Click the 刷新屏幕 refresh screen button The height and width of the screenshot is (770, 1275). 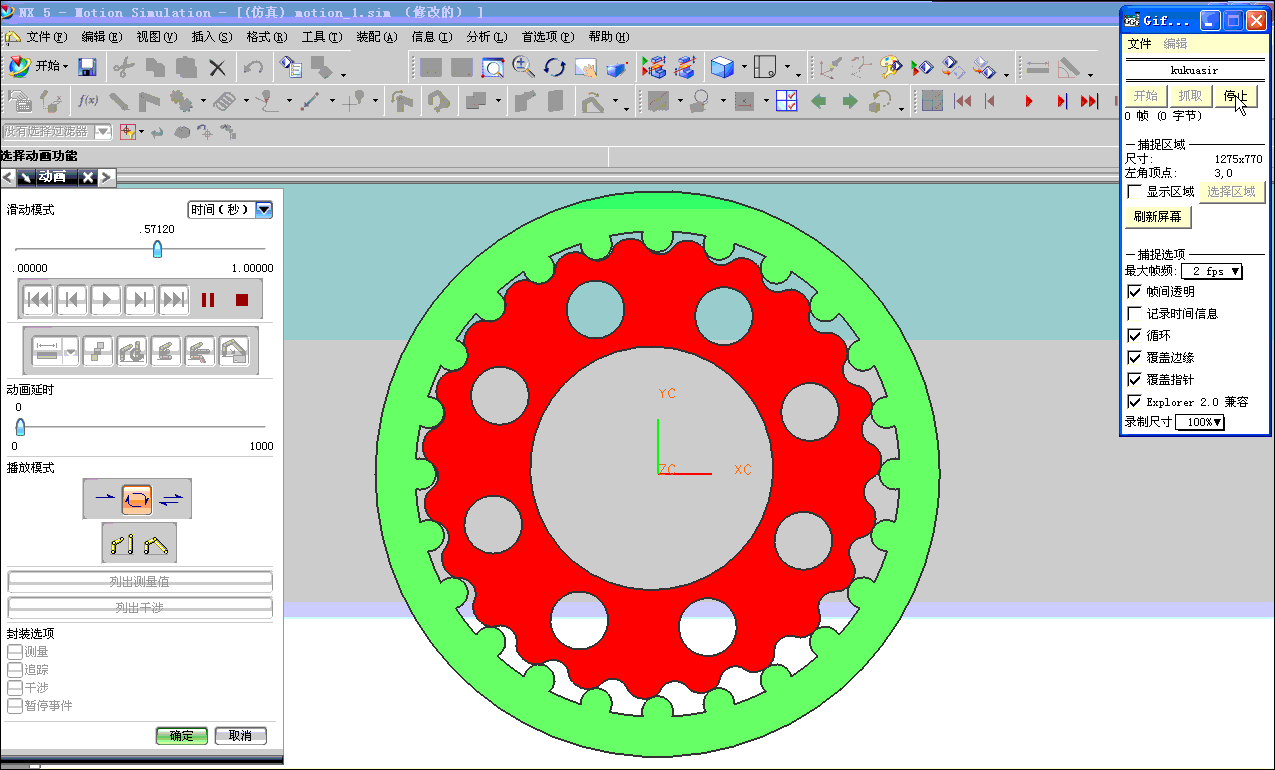(x=1158, y=216)
